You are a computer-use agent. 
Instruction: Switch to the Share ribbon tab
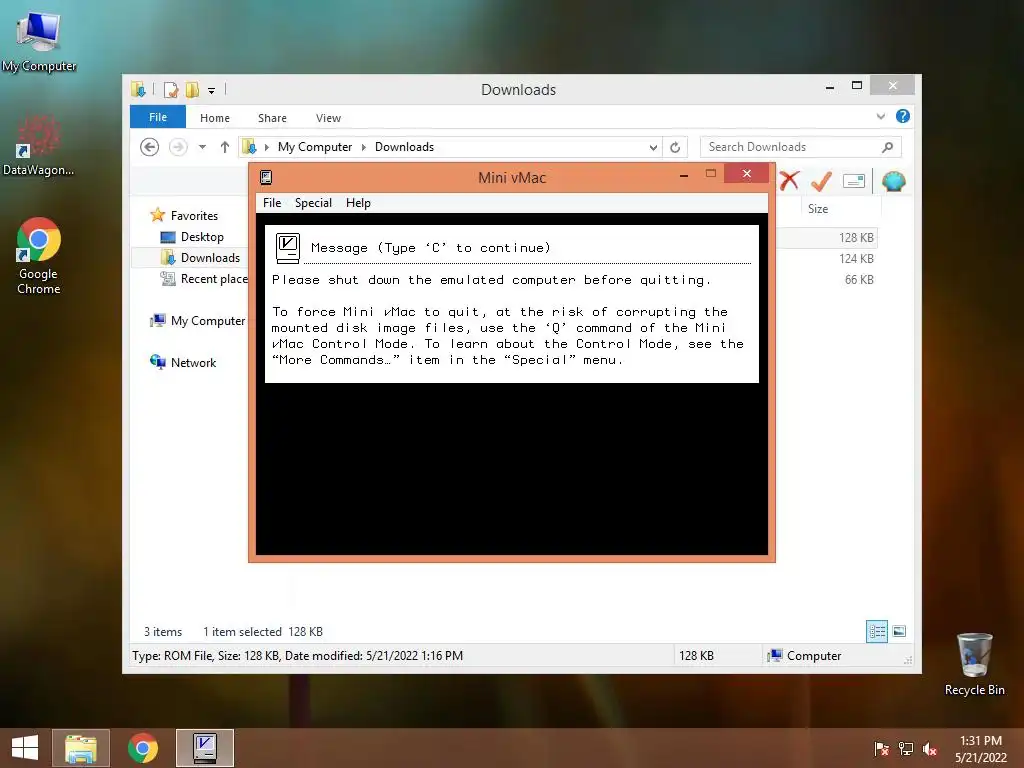pyautogui.click(x=272, y=118)
